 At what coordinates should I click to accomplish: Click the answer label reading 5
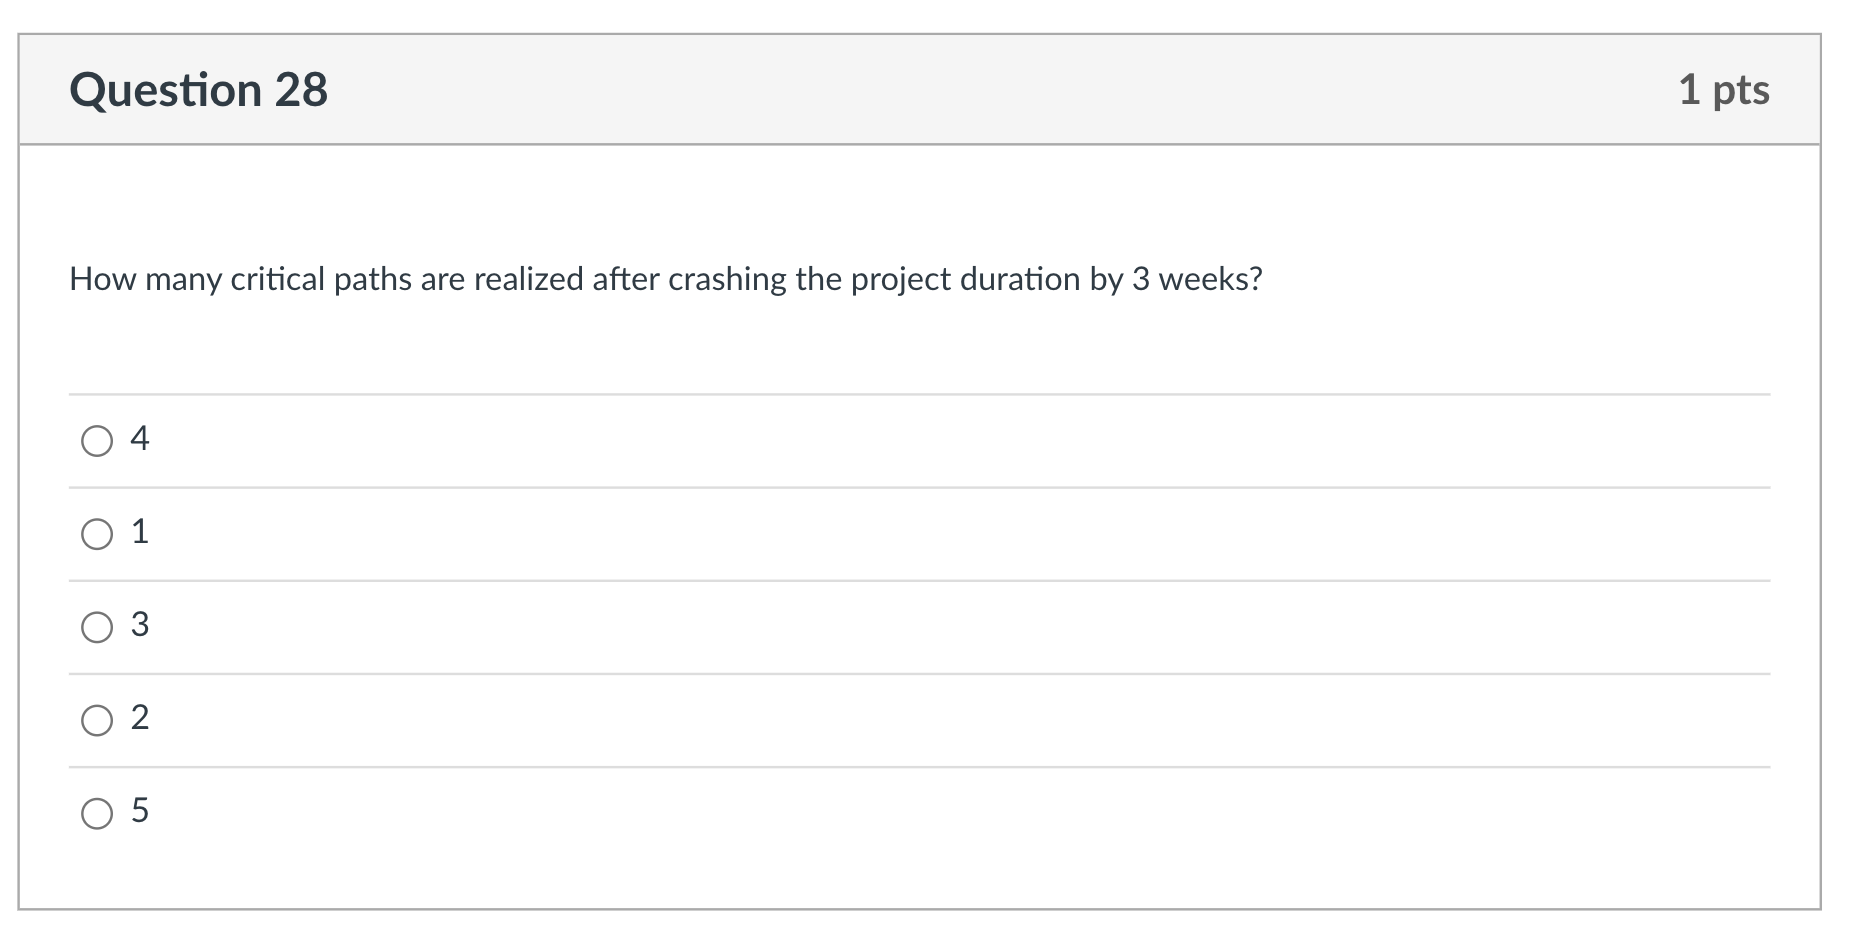[x=140, y=811]
